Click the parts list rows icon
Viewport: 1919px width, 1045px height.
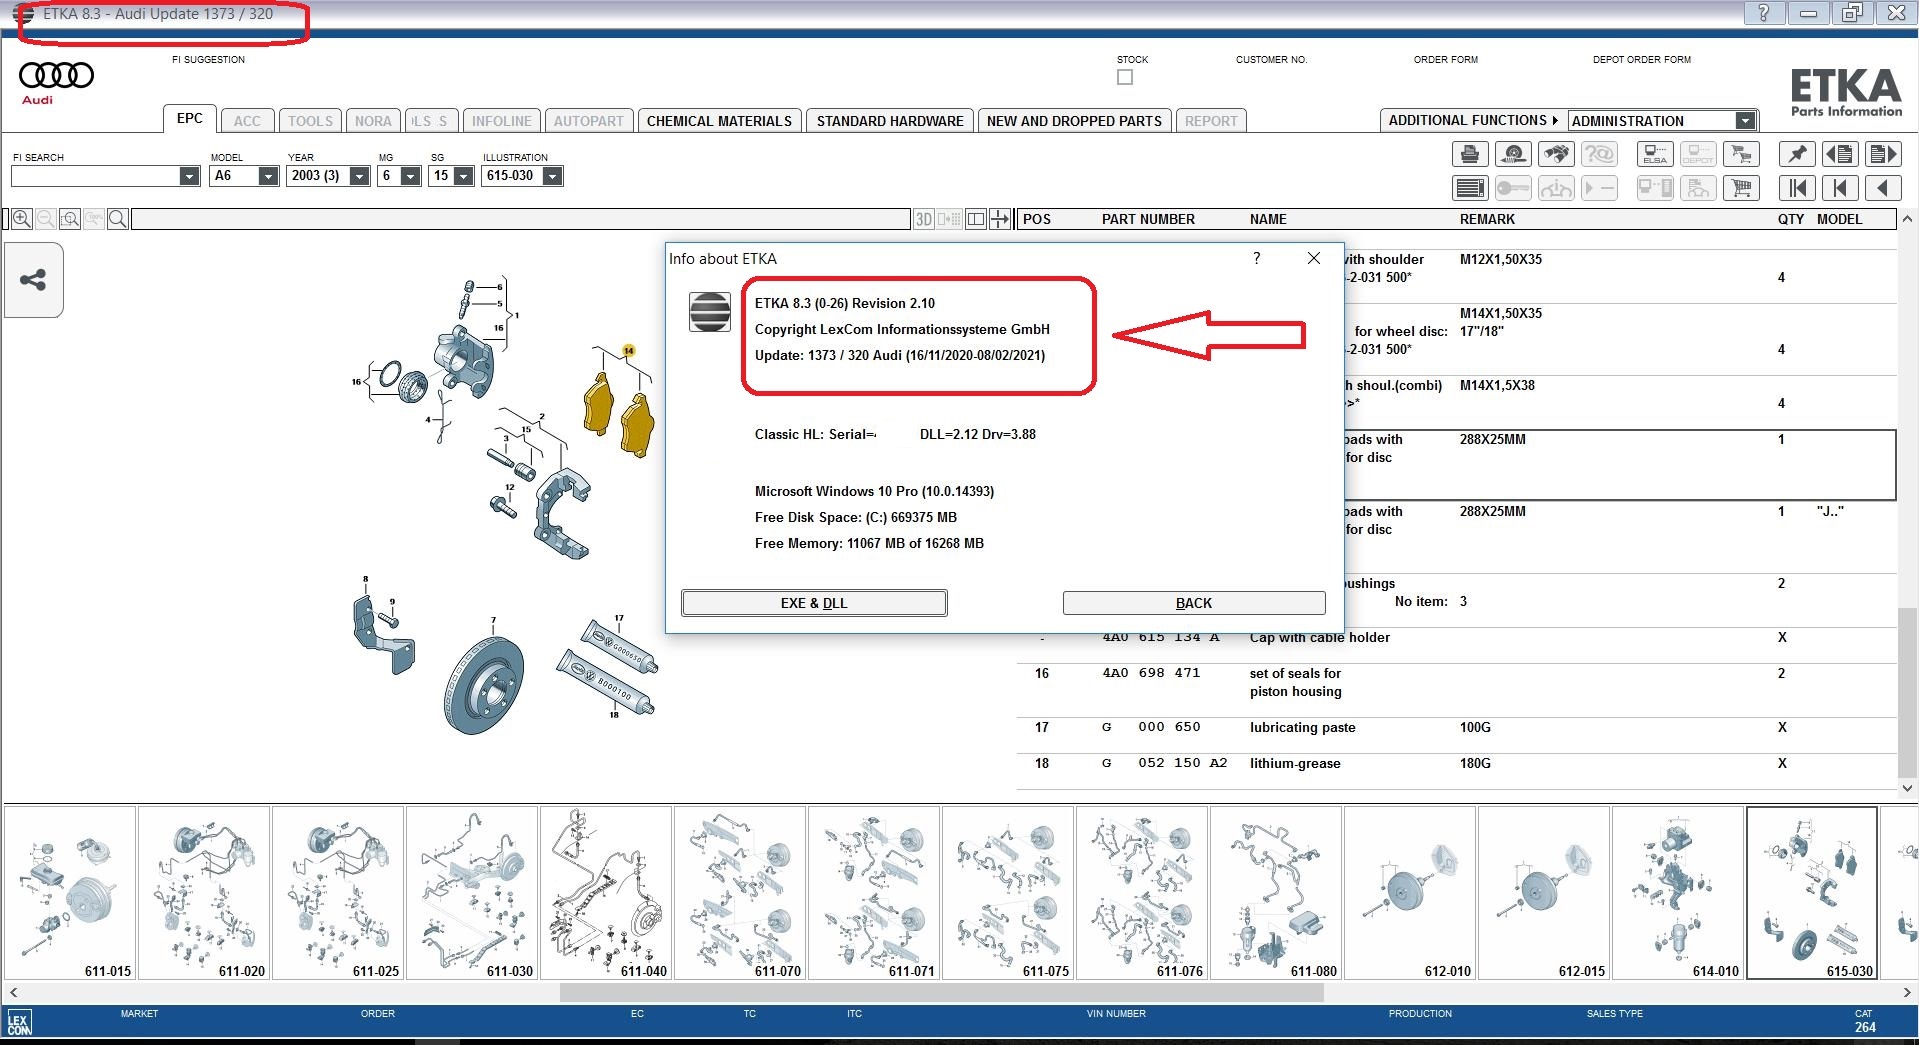click(x=1469, y=188)
